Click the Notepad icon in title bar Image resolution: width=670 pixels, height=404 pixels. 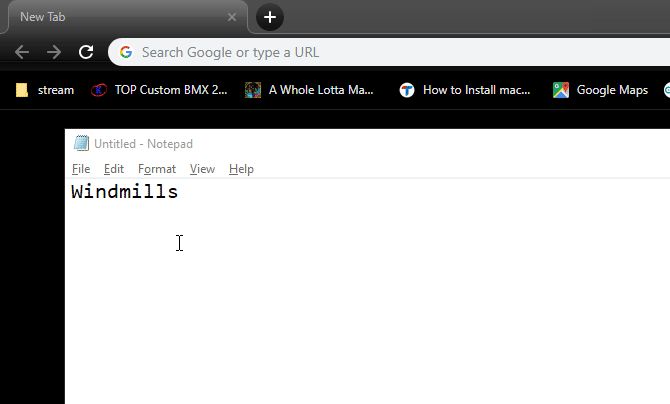81,144
